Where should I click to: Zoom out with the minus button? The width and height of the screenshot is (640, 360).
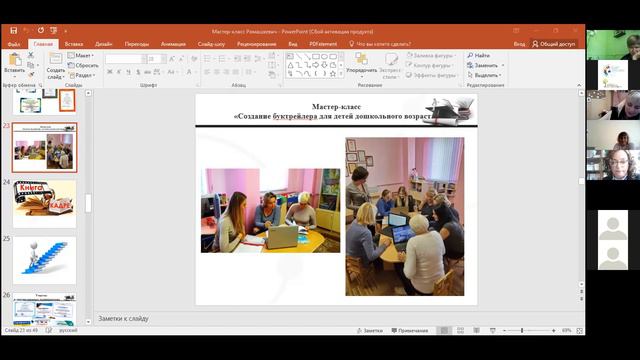[504, 331]
